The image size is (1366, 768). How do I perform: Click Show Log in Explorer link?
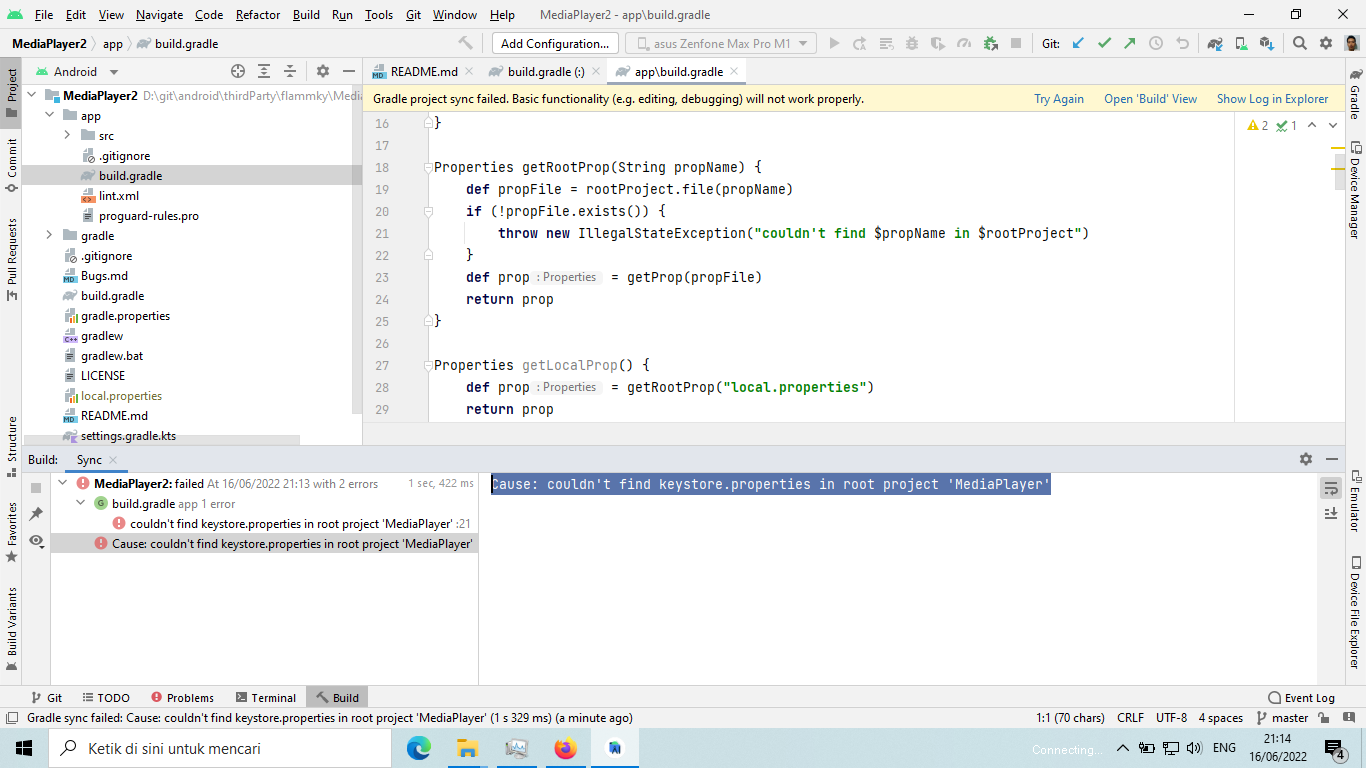point(1272,99)
